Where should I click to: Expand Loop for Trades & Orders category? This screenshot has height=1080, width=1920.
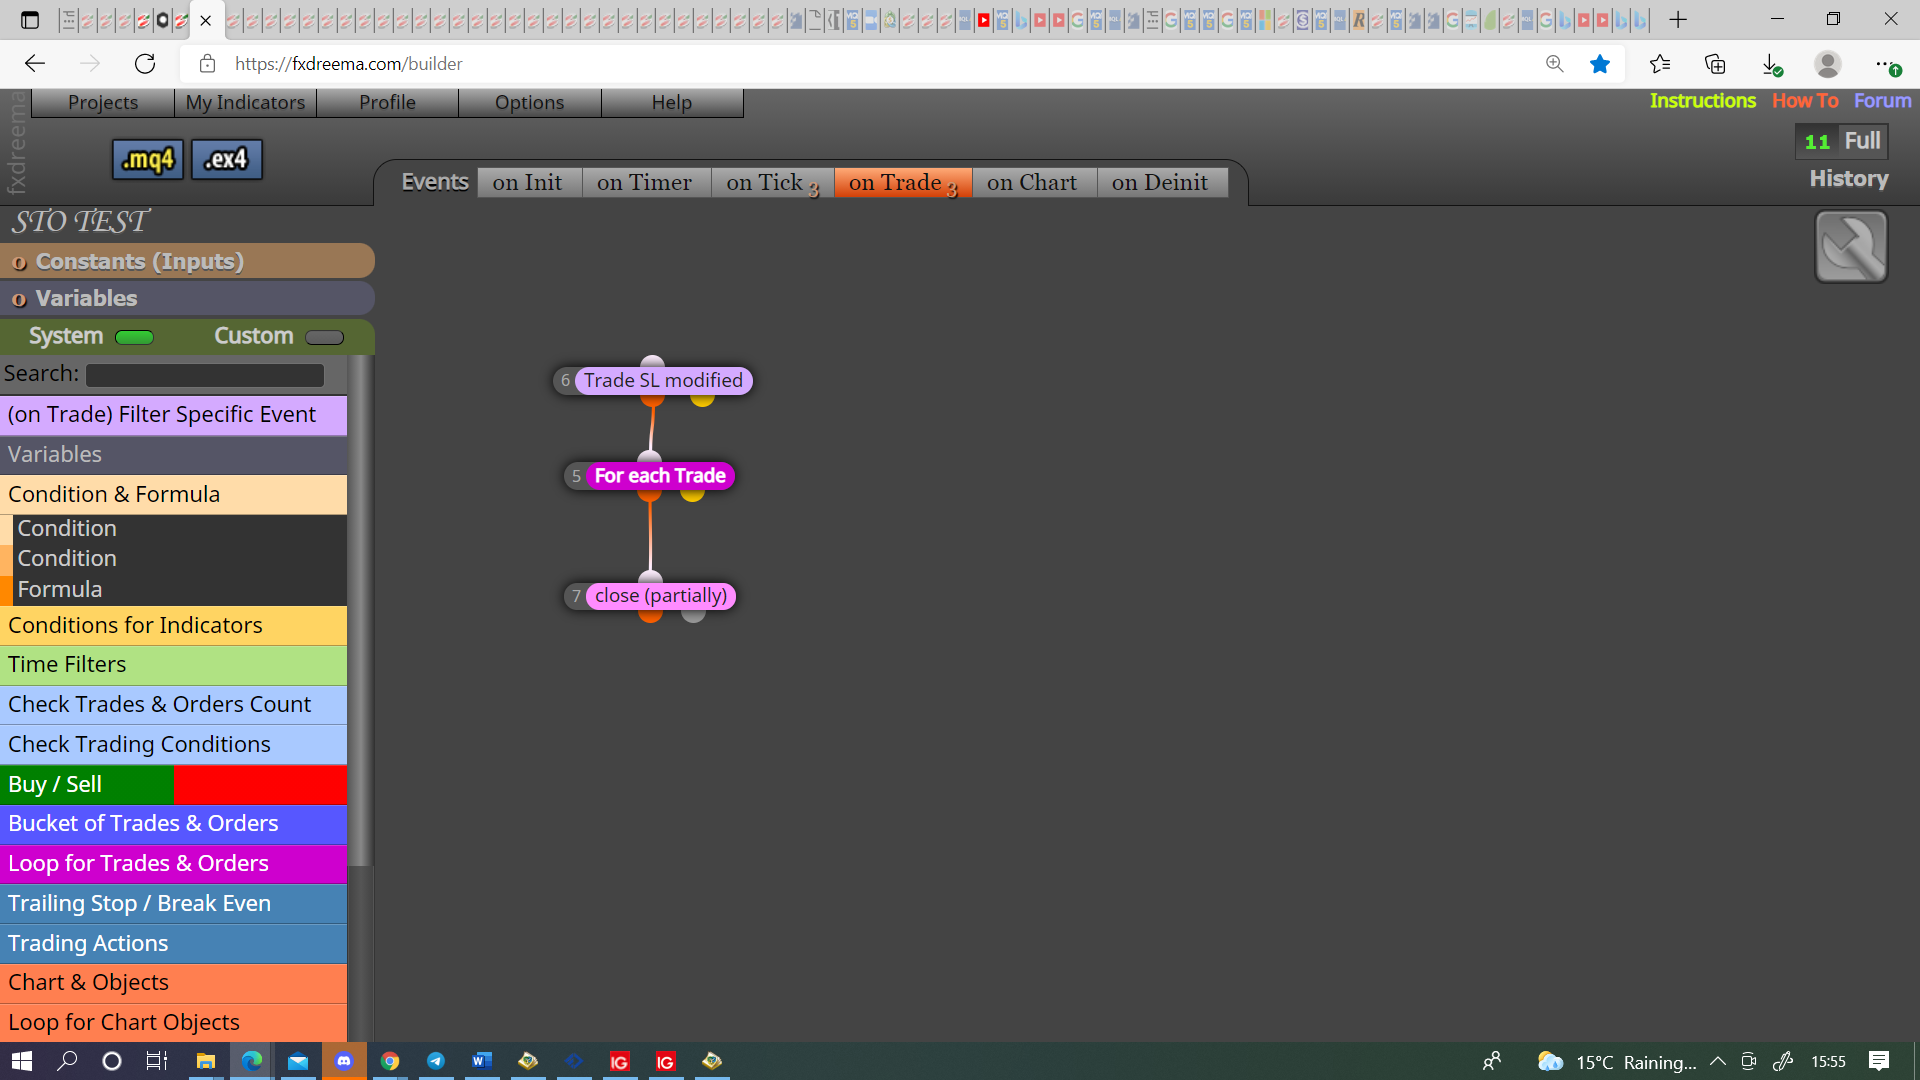point(173,864)
